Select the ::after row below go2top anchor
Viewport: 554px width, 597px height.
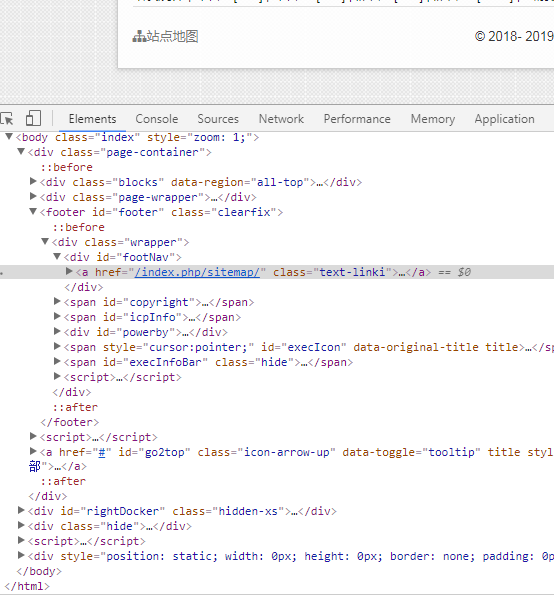pos(63,481)
